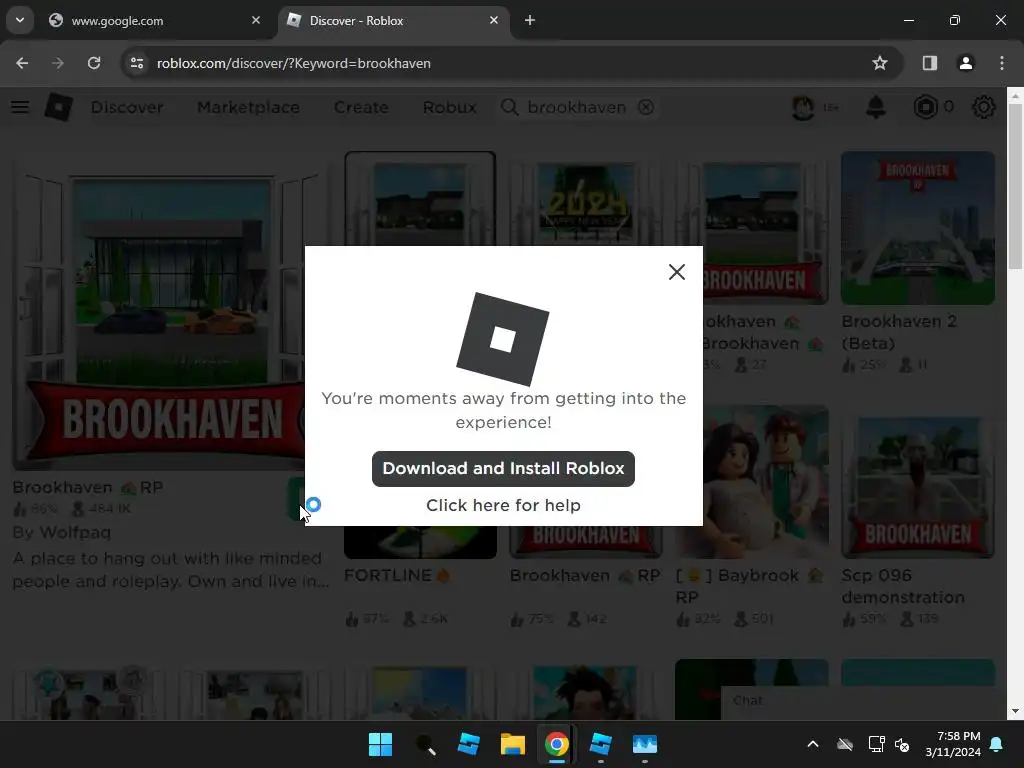The width and height of the screenshot is (1024, 768).
Task: Clear the brookhaven search text
Action: point(646,107)
